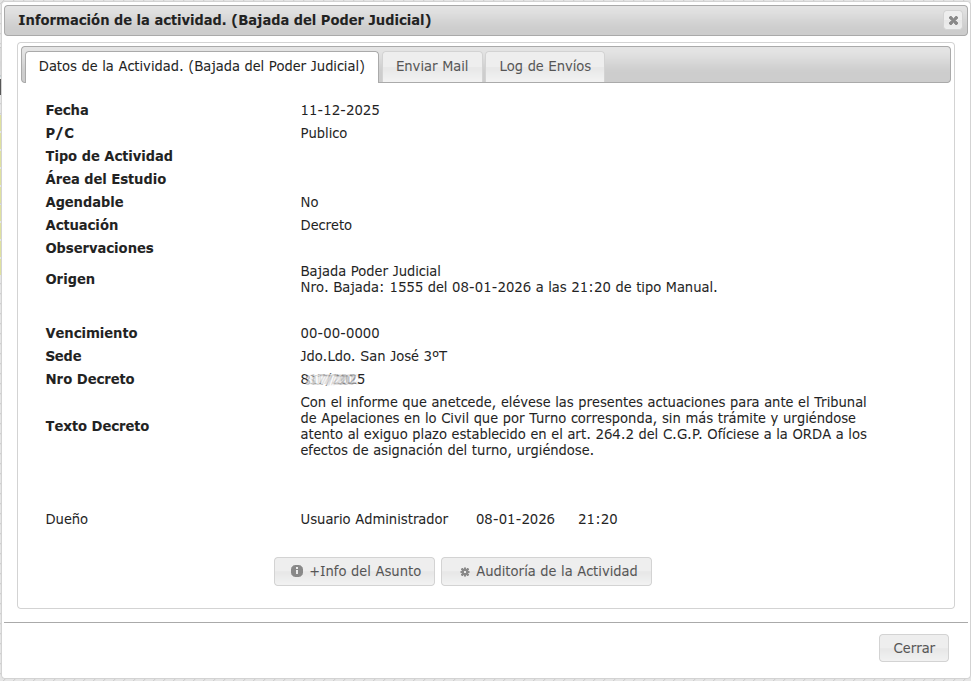Image resolution: width=971 pixels, height=681 pixels.
Task: Switch to the Enviar Mail tab
Action: tap(432, 67)
